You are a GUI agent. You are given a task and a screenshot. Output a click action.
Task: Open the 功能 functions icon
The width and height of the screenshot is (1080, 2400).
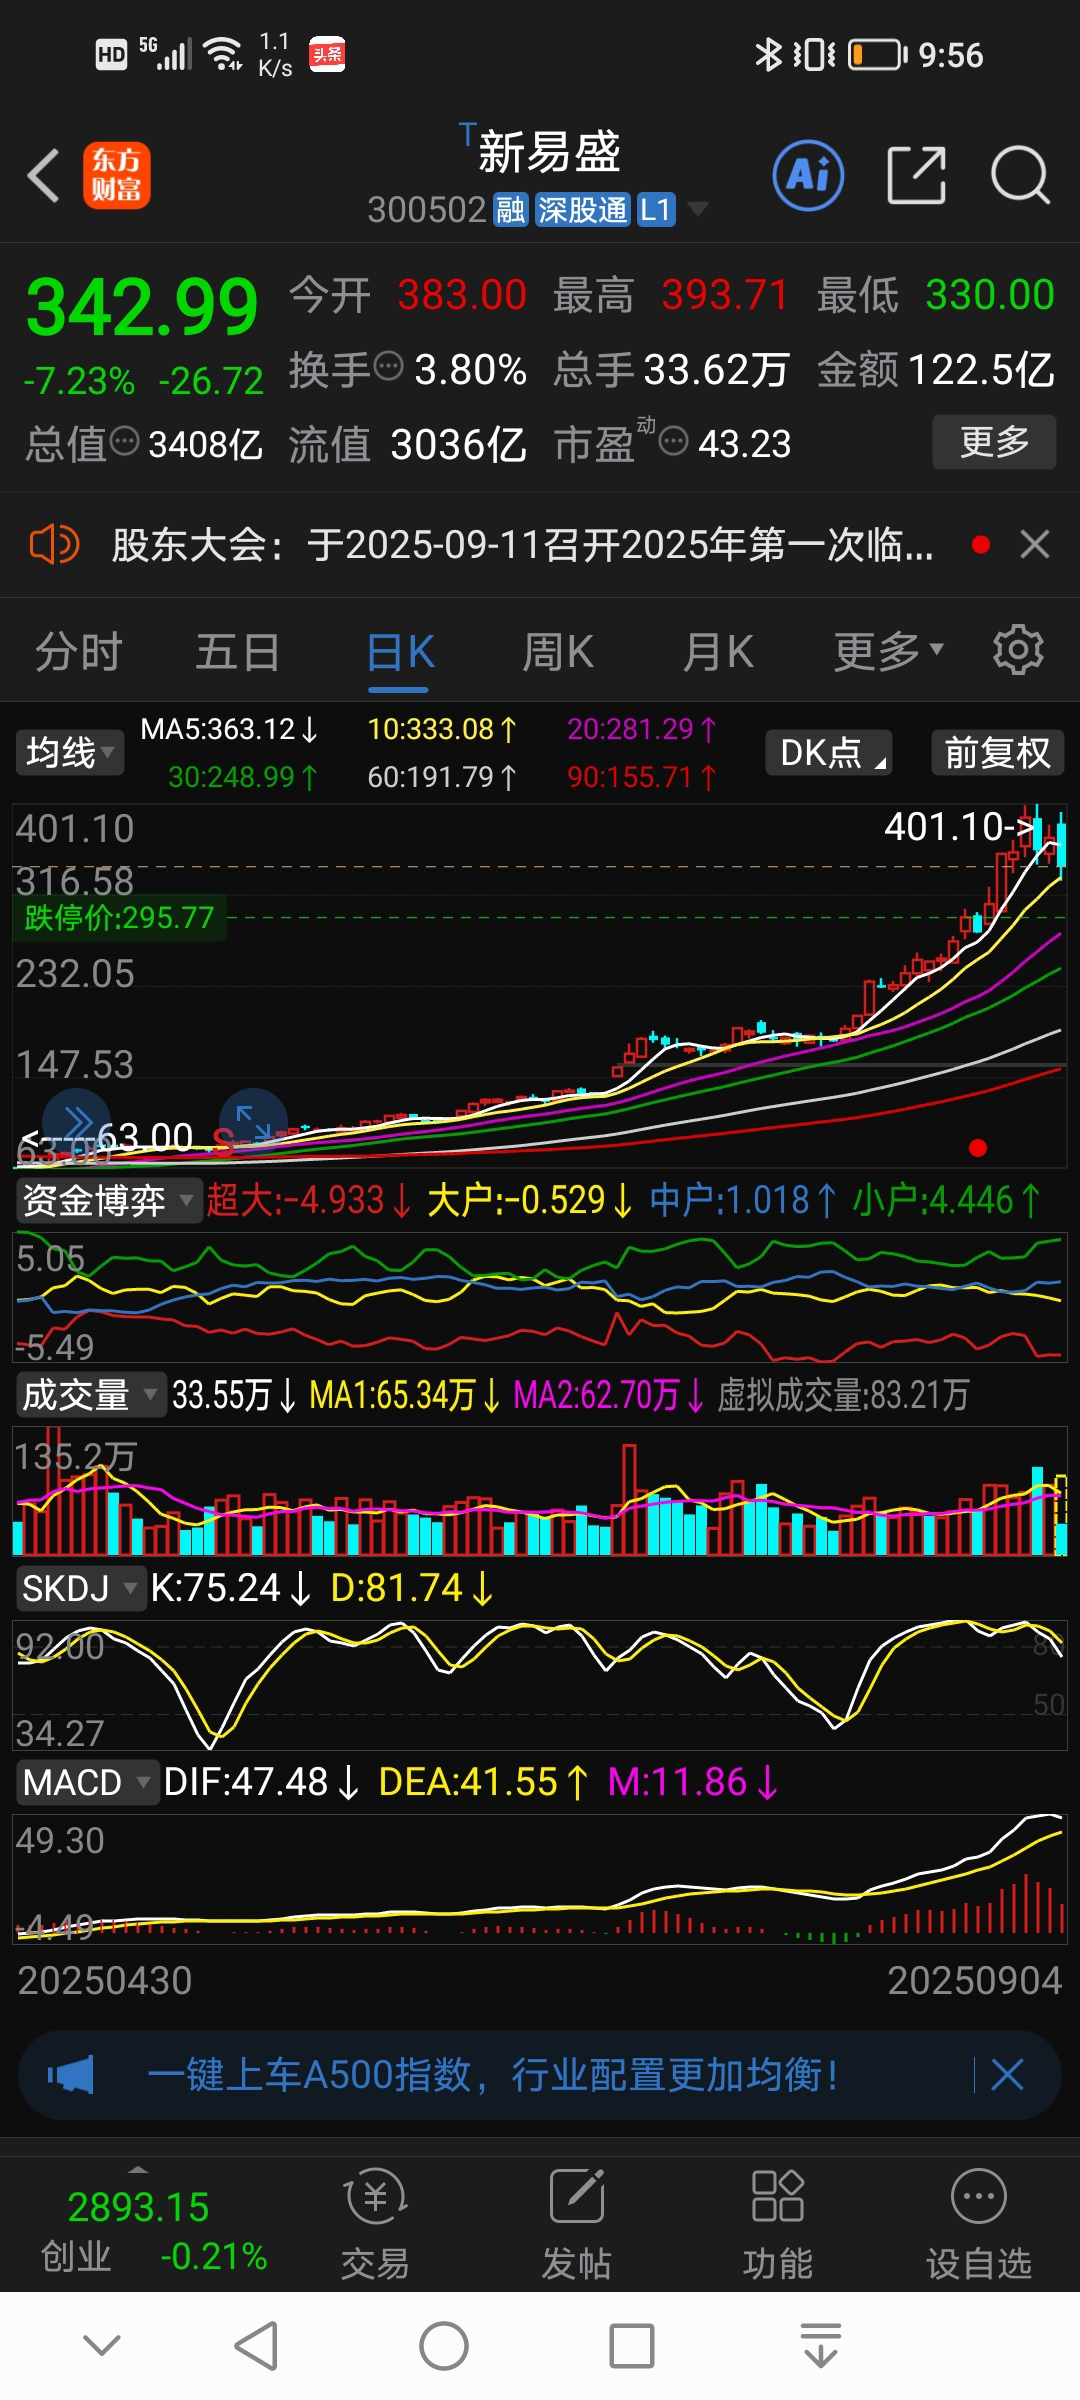(x=778, y=2226)
